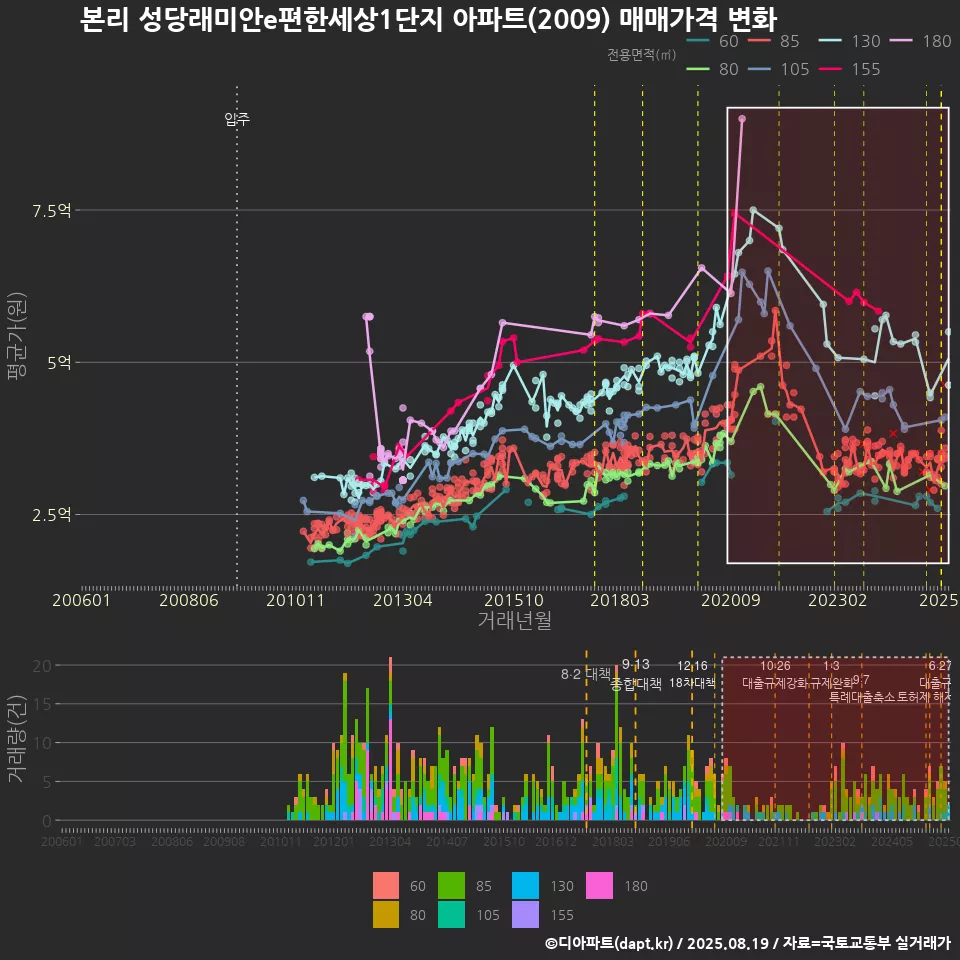Click the 6·27 policy annotation
The height and width of the screenshot is (960, 960).
tap(940, 666)
